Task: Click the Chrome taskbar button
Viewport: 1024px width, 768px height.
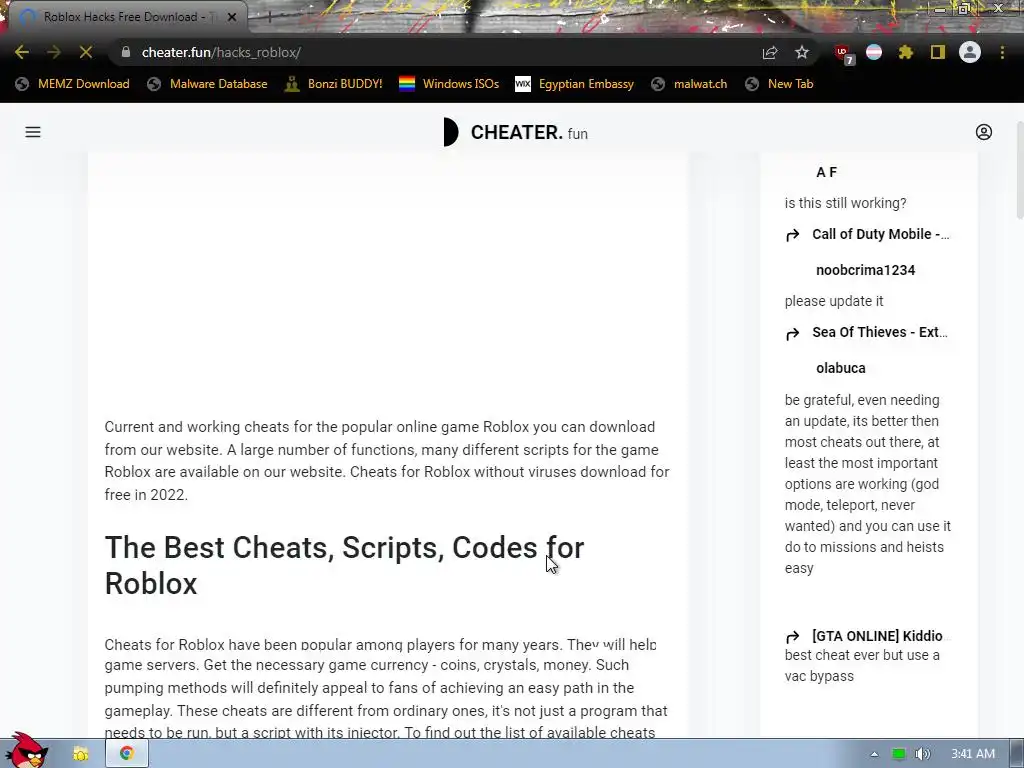Action: [126, 754]
